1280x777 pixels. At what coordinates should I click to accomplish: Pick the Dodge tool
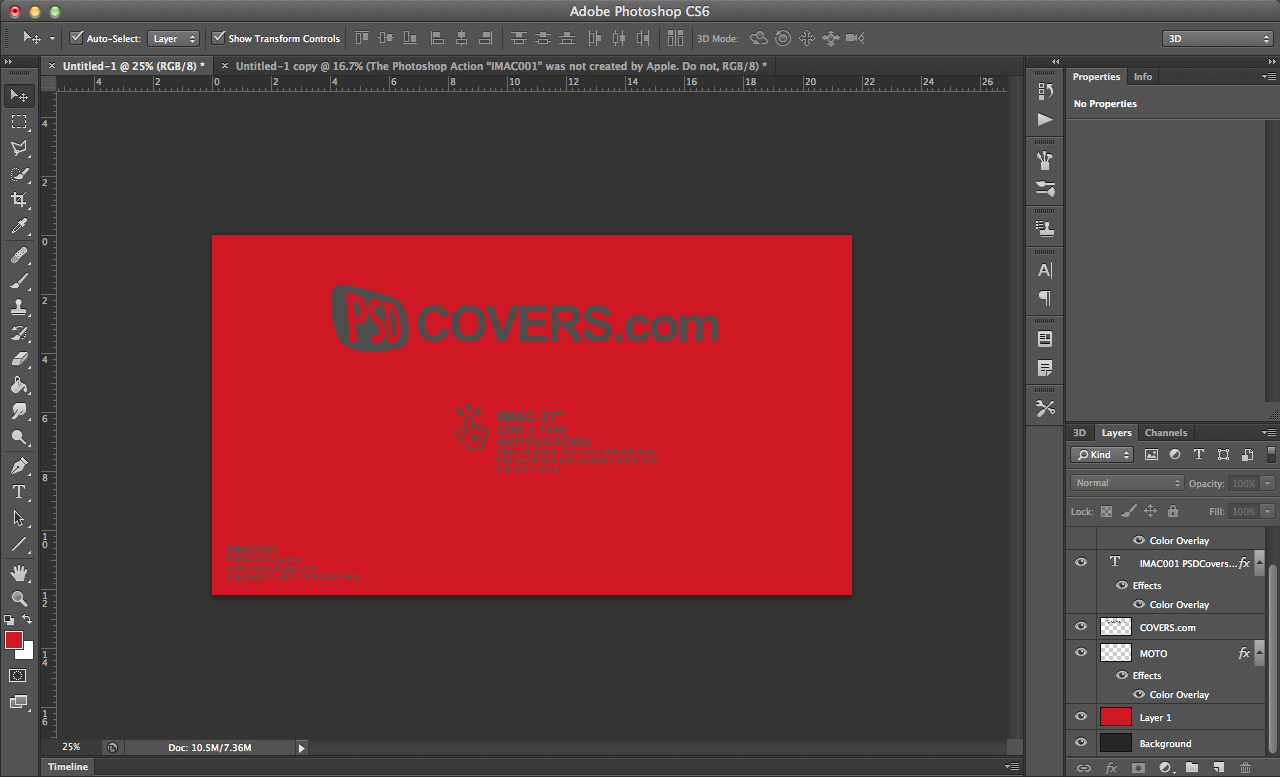click(19, 438)
